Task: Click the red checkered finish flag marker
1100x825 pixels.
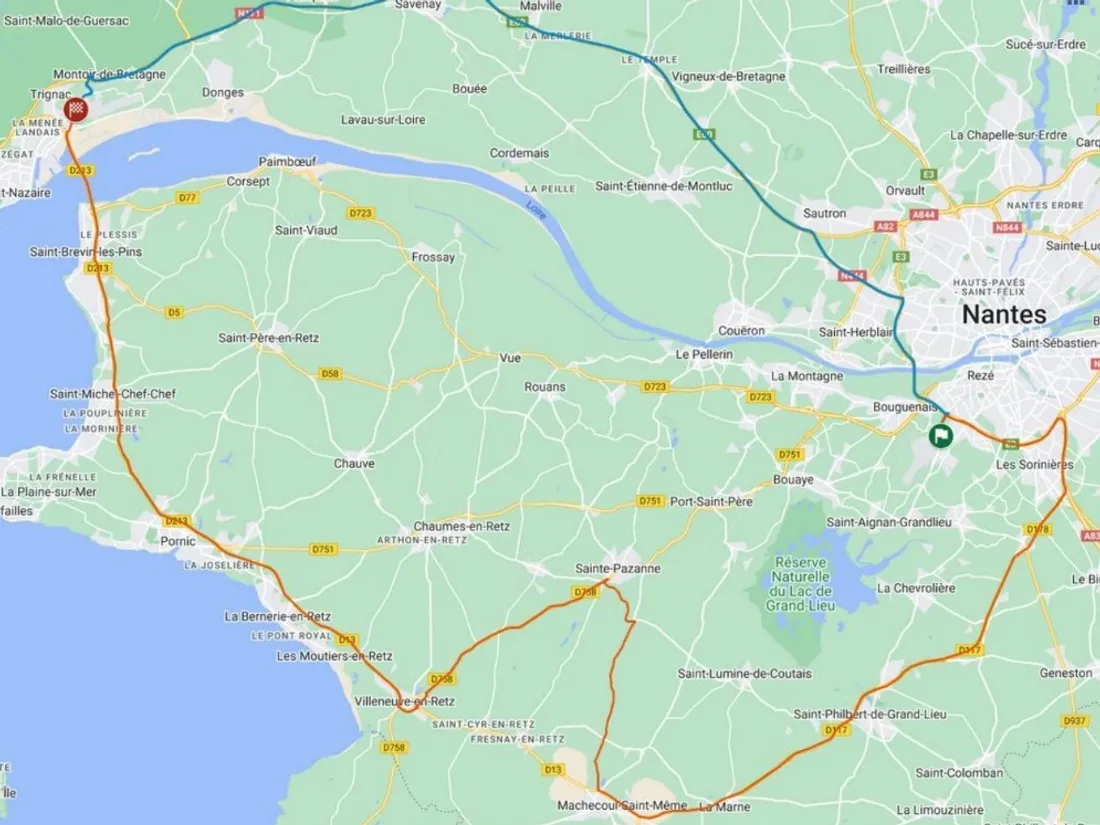Action: [76, 109]
